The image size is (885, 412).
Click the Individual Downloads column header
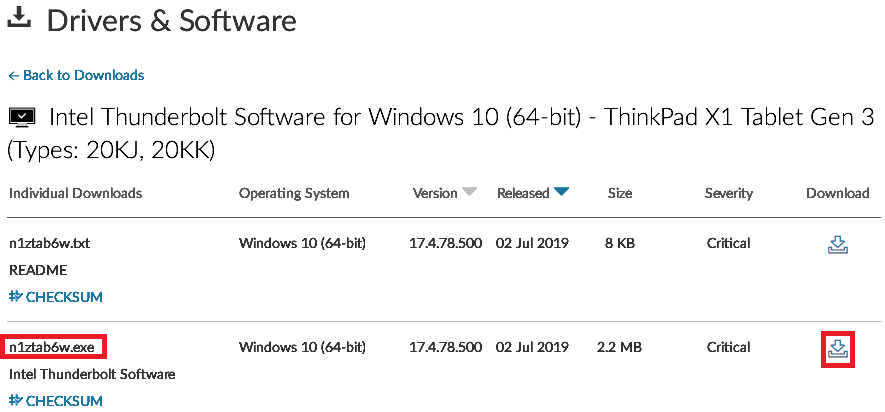point(76,193)
